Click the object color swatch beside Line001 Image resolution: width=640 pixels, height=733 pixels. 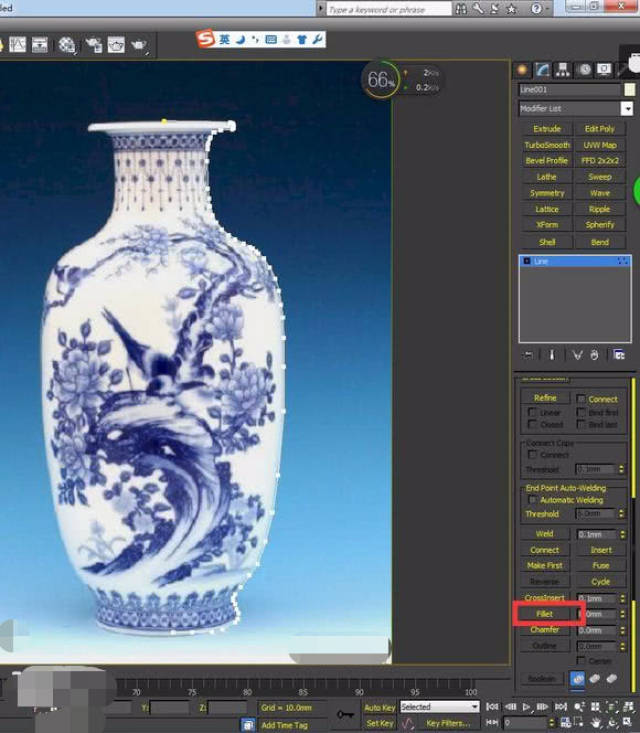point(628,90)
